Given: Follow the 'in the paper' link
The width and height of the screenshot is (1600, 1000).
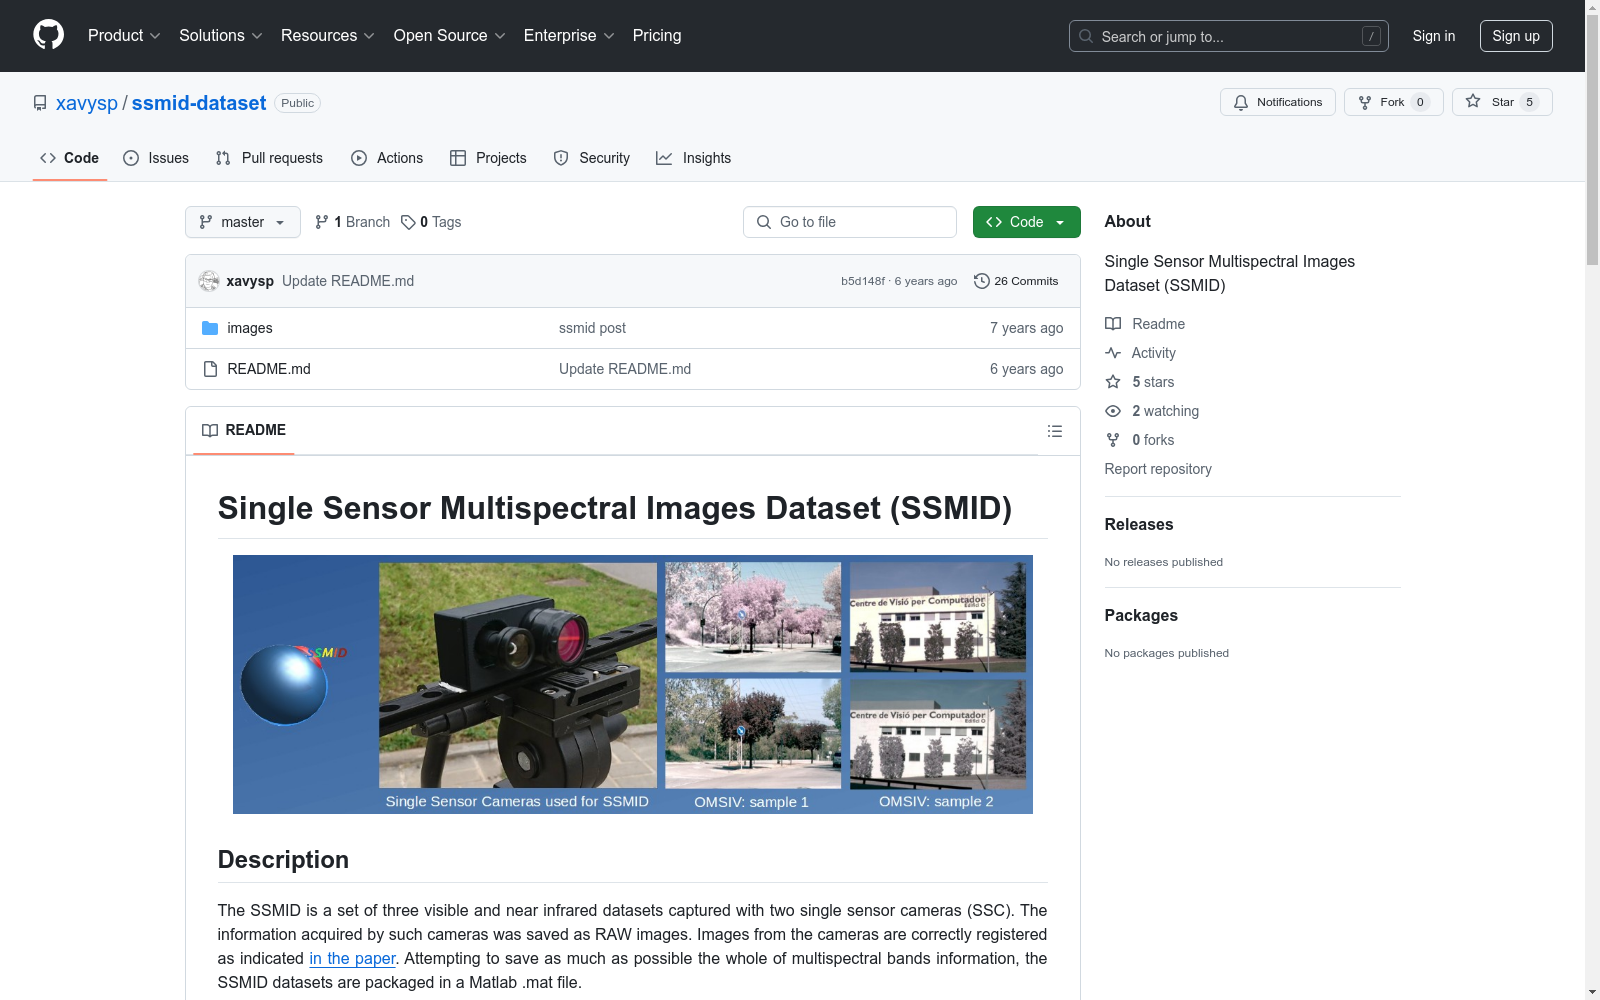Looking at the screenshot, I should [352, 958].
